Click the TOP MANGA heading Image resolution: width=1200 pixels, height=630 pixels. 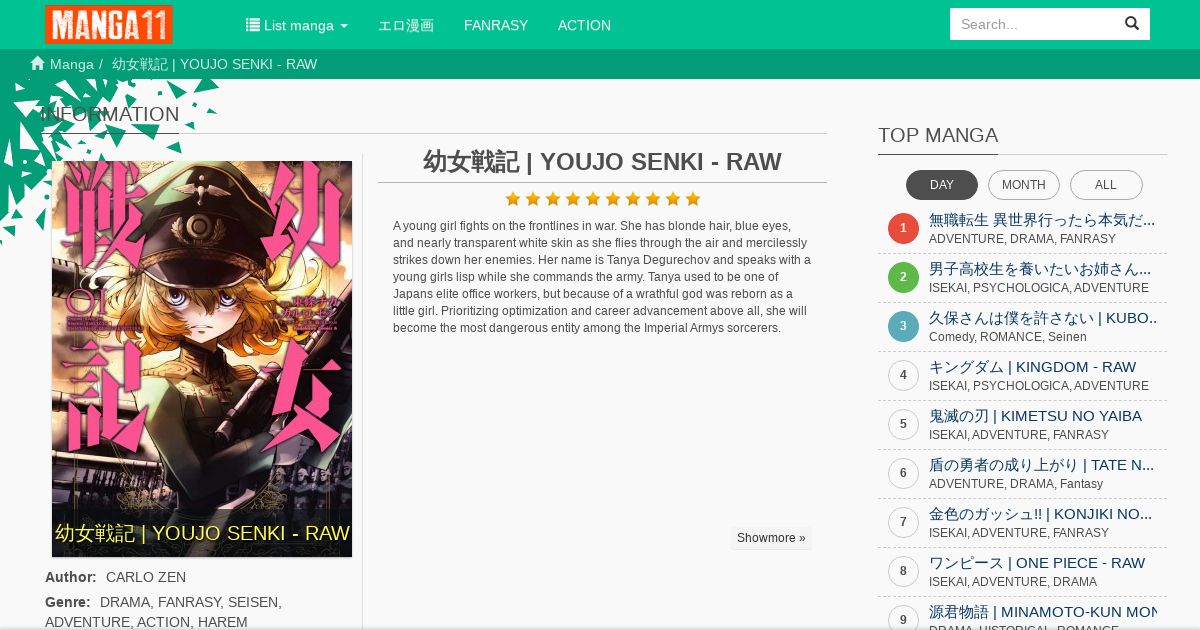[x=938, y=135]
